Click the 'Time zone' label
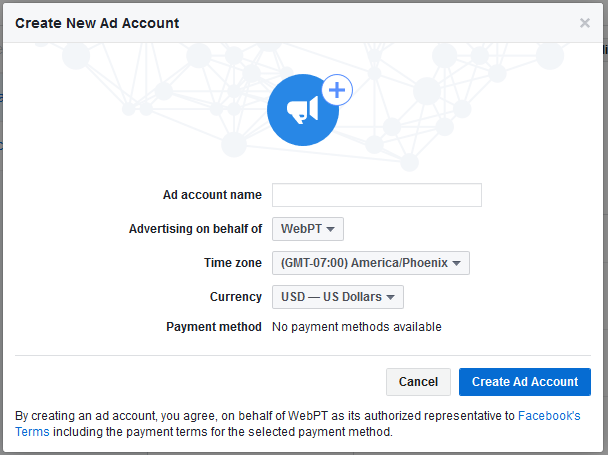The height and width of the screenshot is (455, 608). [233, 263]
